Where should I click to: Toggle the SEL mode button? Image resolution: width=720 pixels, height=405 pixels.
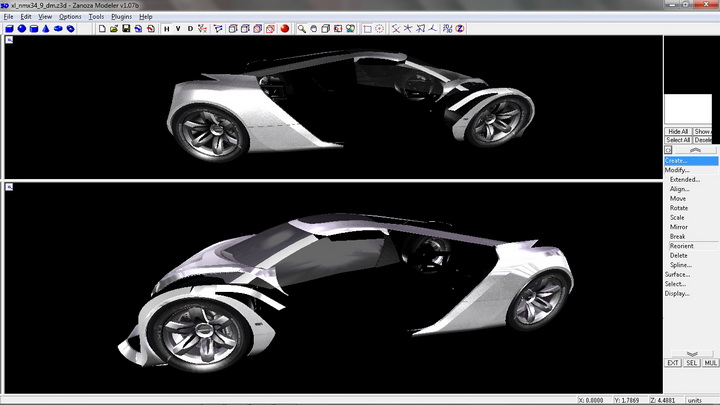pos(691,362)
